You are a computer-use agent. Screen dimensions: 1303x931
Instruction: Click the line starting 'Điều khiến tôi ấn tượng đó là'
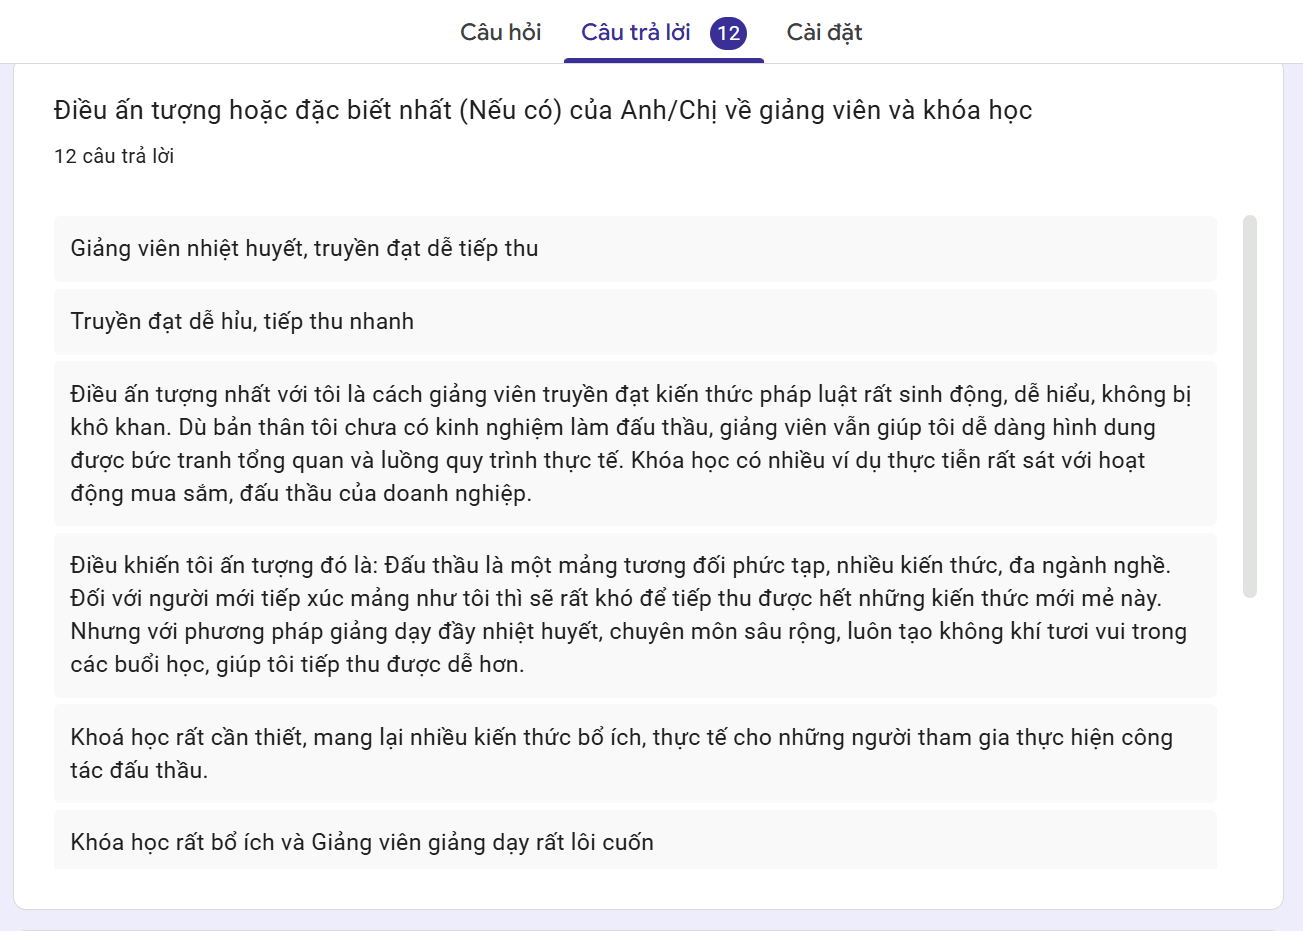coord(620,565)
